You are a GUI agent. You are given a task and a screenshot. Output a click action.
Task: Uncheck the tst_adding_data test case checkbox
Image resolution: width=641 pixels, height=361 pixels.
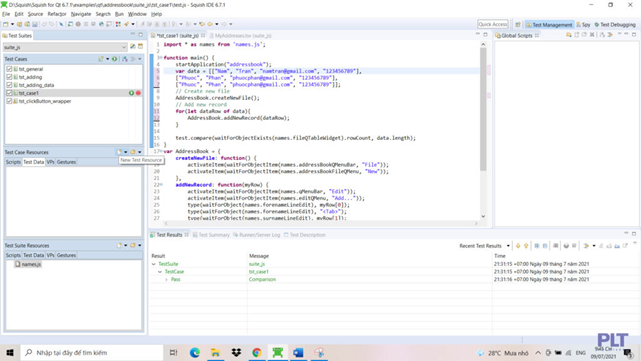[x=9, y=85]
